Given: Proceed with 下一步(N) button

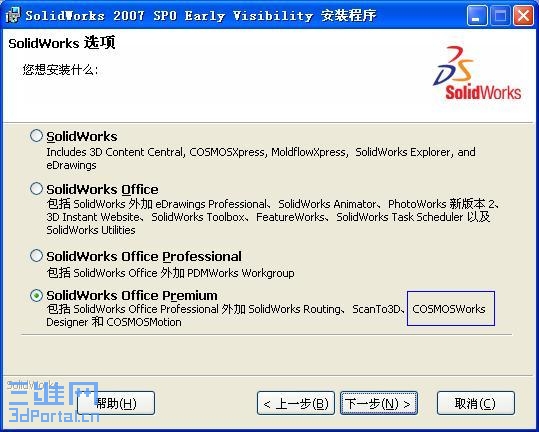Looking at the screenshot, I should pos(379,403).
